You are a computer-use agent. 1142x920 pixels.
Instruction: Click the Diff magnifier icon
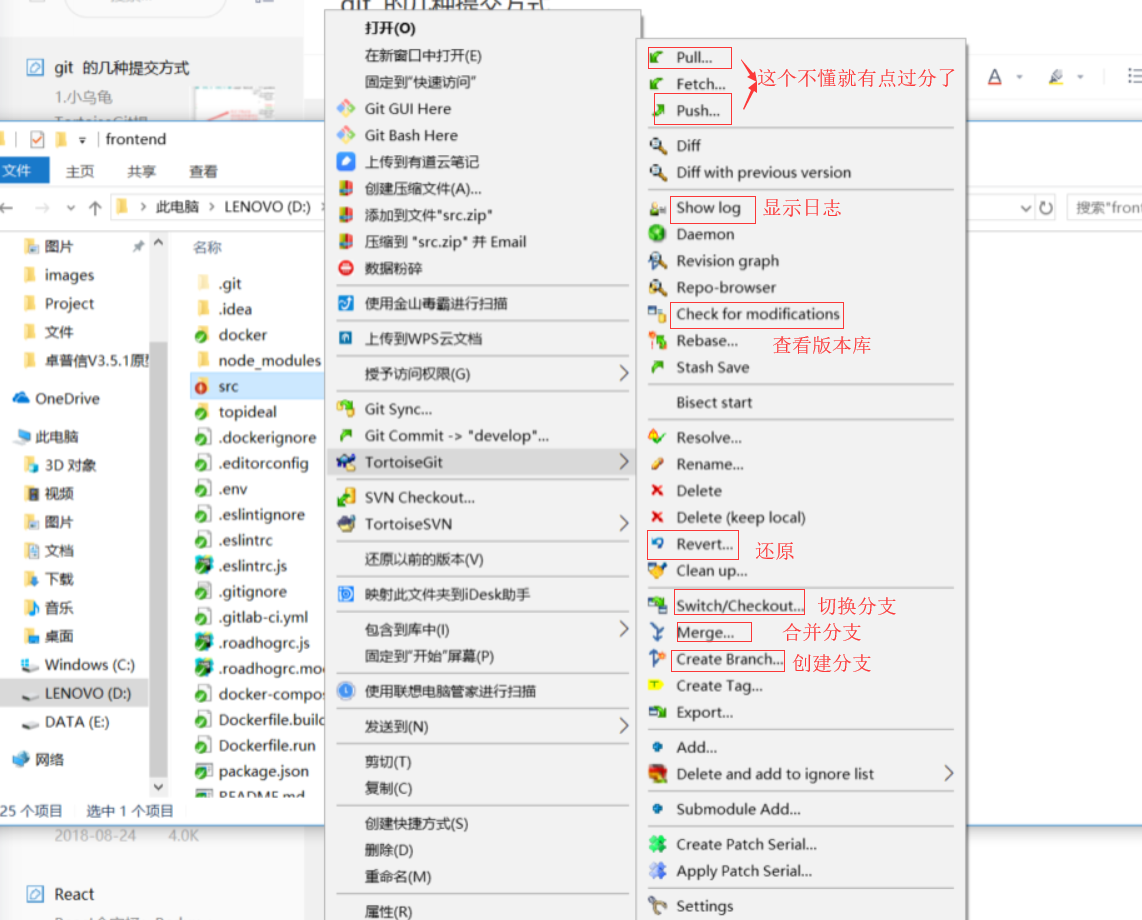pyautogui.click(x=658, y=146)
